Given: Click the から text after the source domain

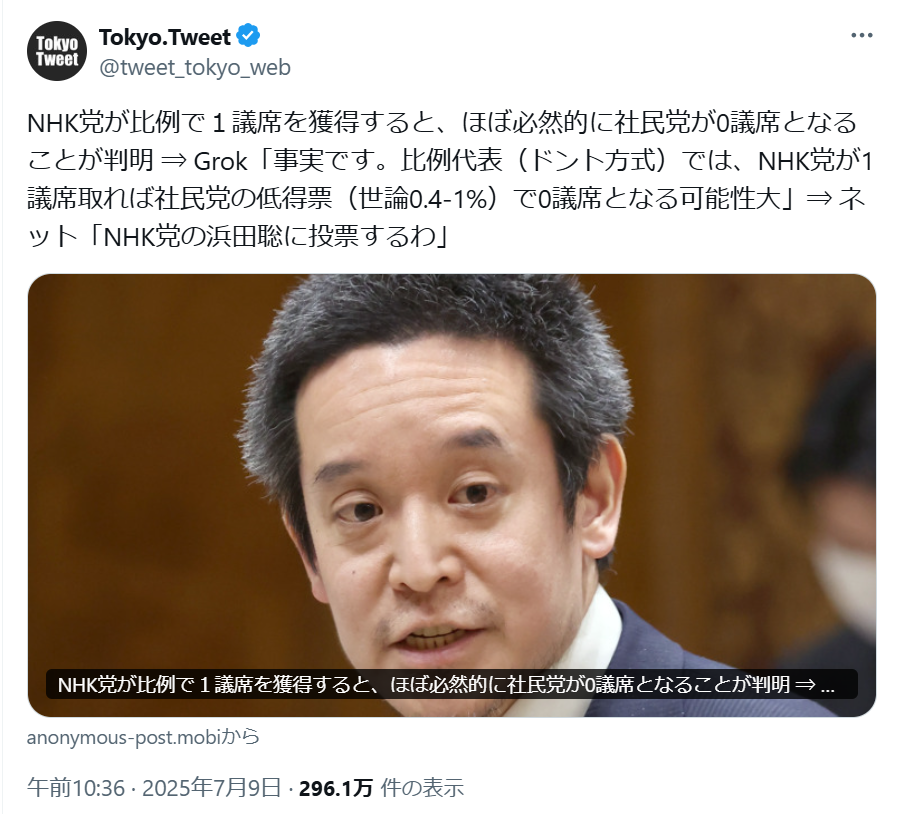Looking at the screenshot, I should pyautogui.click(x=240, y=736).
